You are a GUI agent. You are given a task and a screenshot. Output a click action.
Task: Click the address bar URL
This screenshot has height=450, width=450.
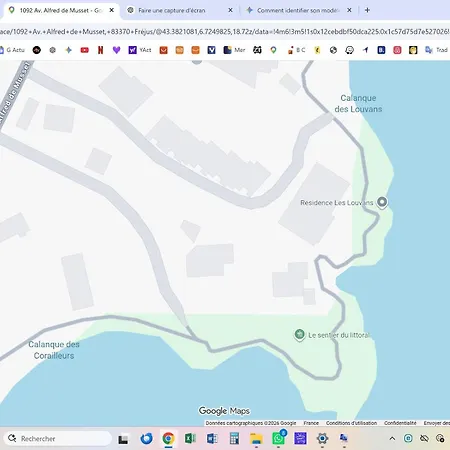pyautogui.click(x=225, y=32)
